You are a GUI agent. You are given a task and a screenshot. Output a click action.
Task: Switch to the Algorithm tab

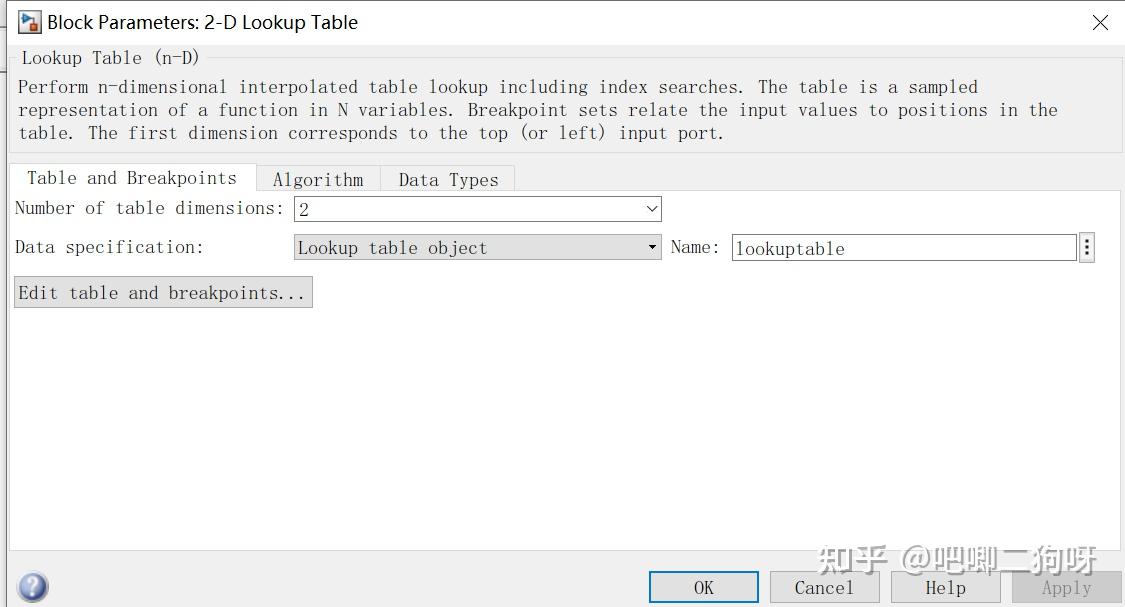tap(317, 179)
